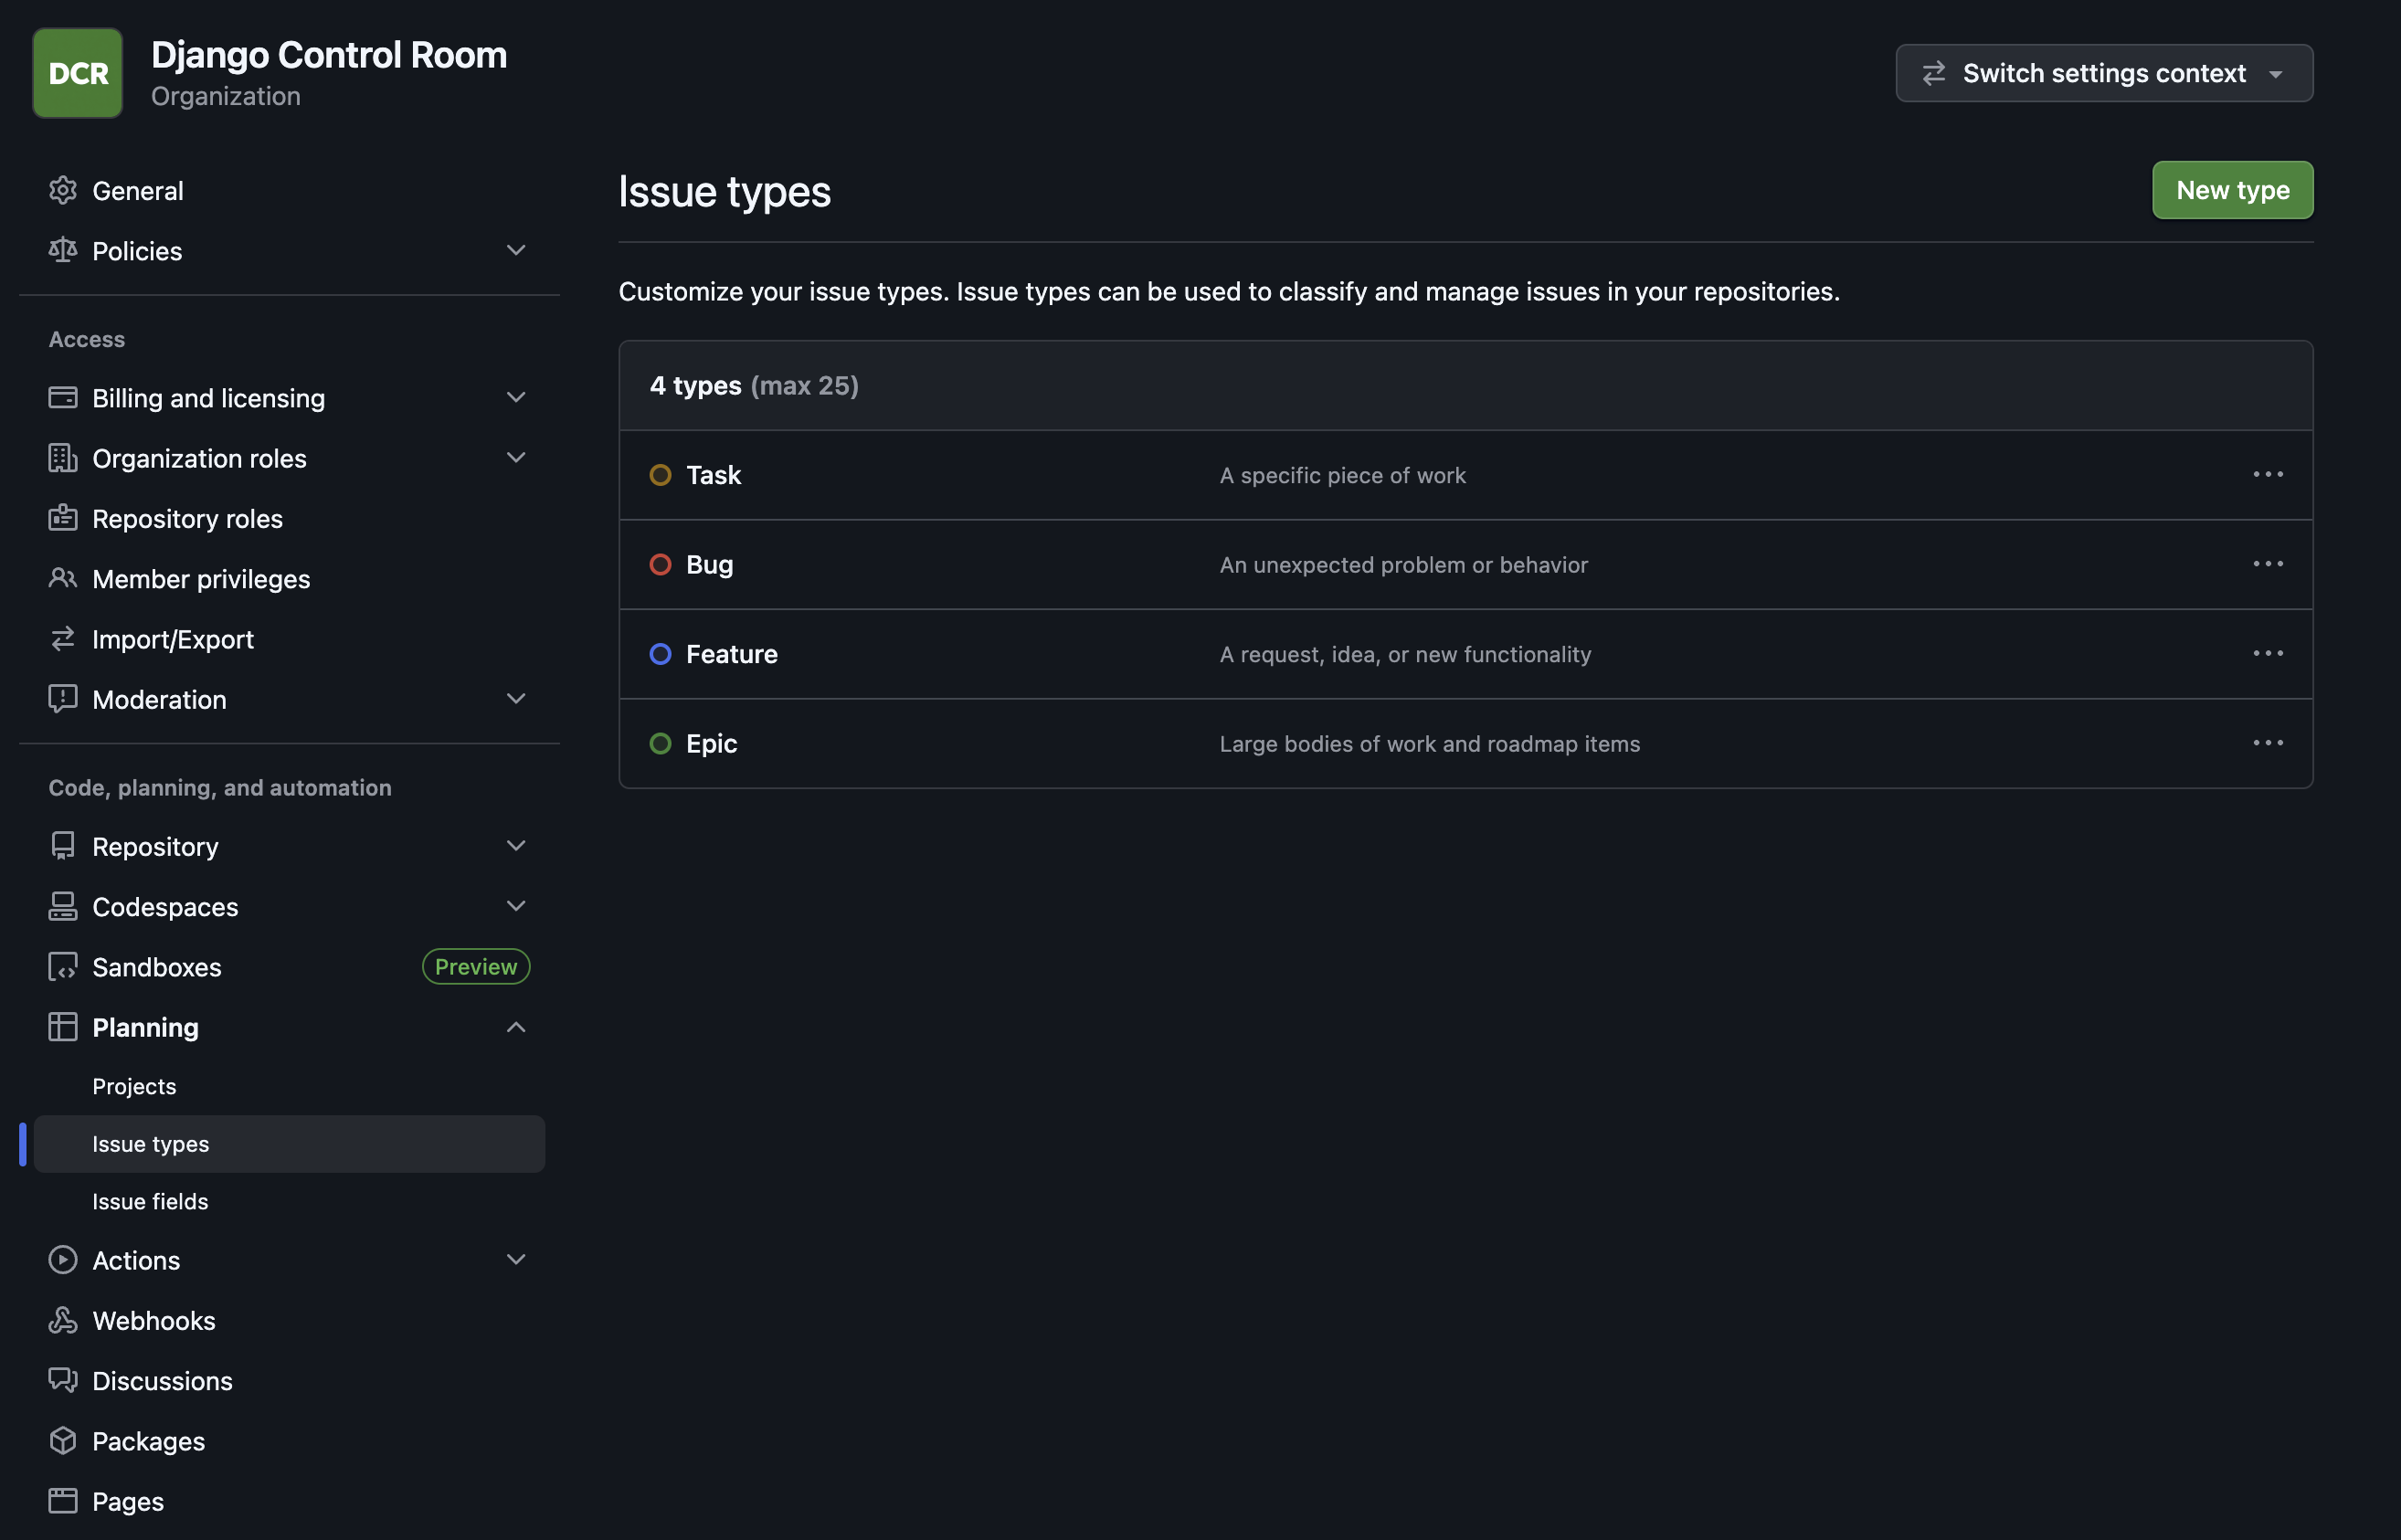
Task: Click the blue Feature type color circle
Action: click(660, 654)
